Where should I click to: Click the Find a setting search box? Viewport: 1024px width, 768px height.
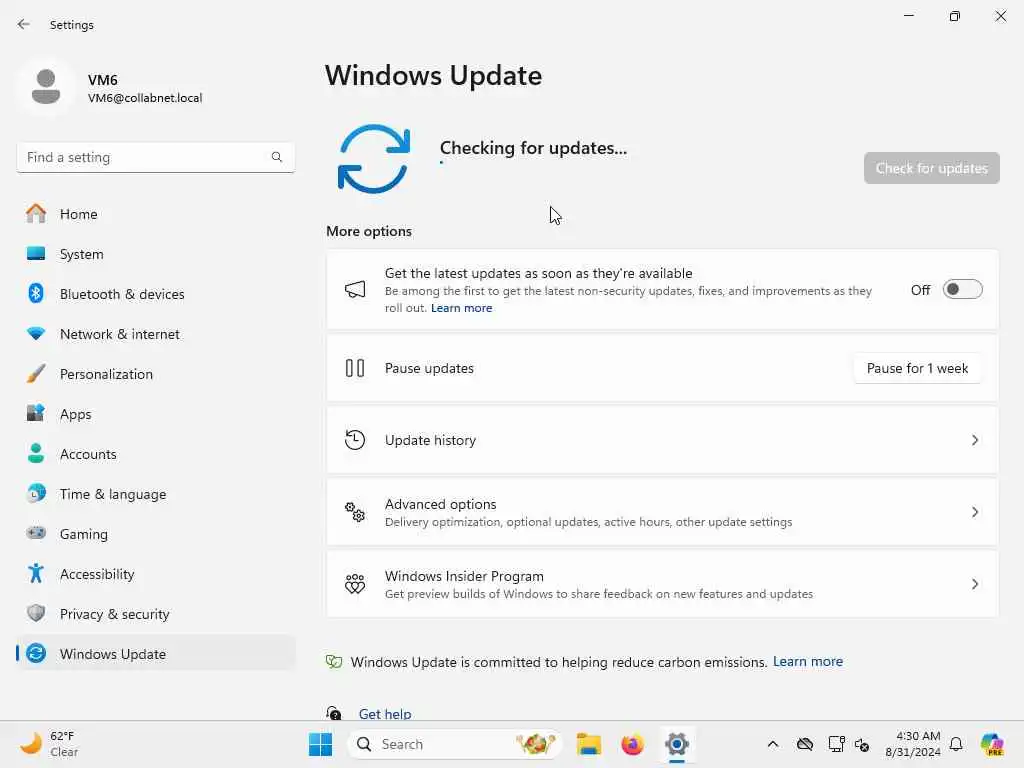coord(155,157)
